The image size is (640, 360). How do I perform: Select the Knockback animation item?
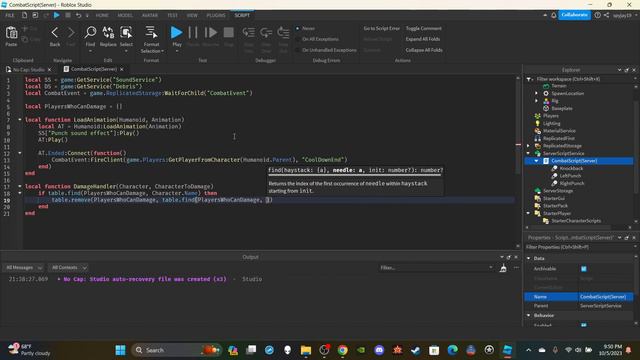click(x=571, y=168)
